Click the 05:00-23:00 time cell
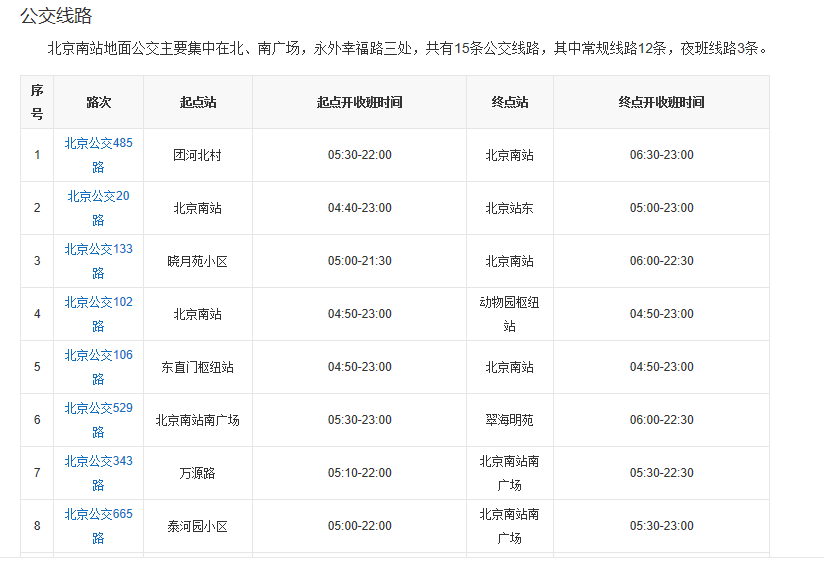This screenshot has width=824, height=562. pos(662,208)
